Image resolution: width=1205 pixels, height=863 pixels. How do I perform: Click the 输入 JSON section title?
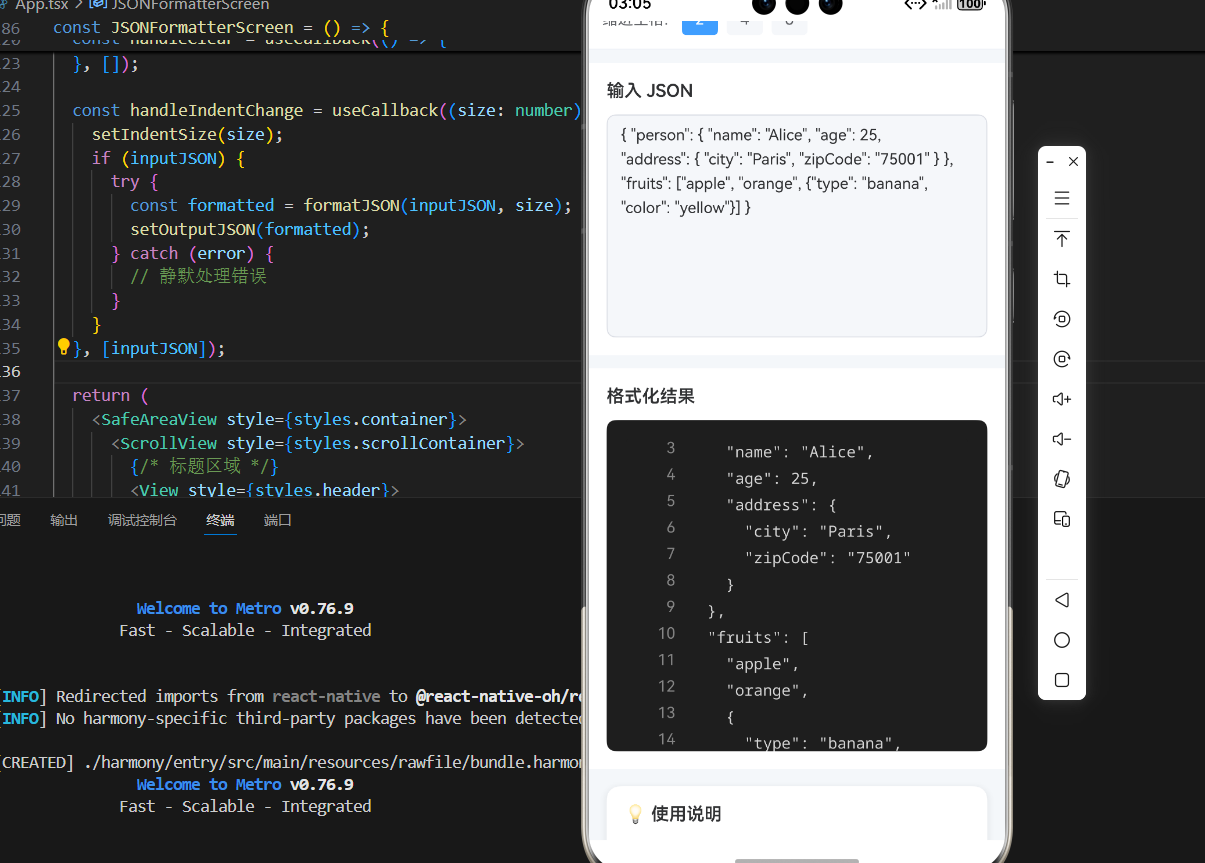point(650,91)
